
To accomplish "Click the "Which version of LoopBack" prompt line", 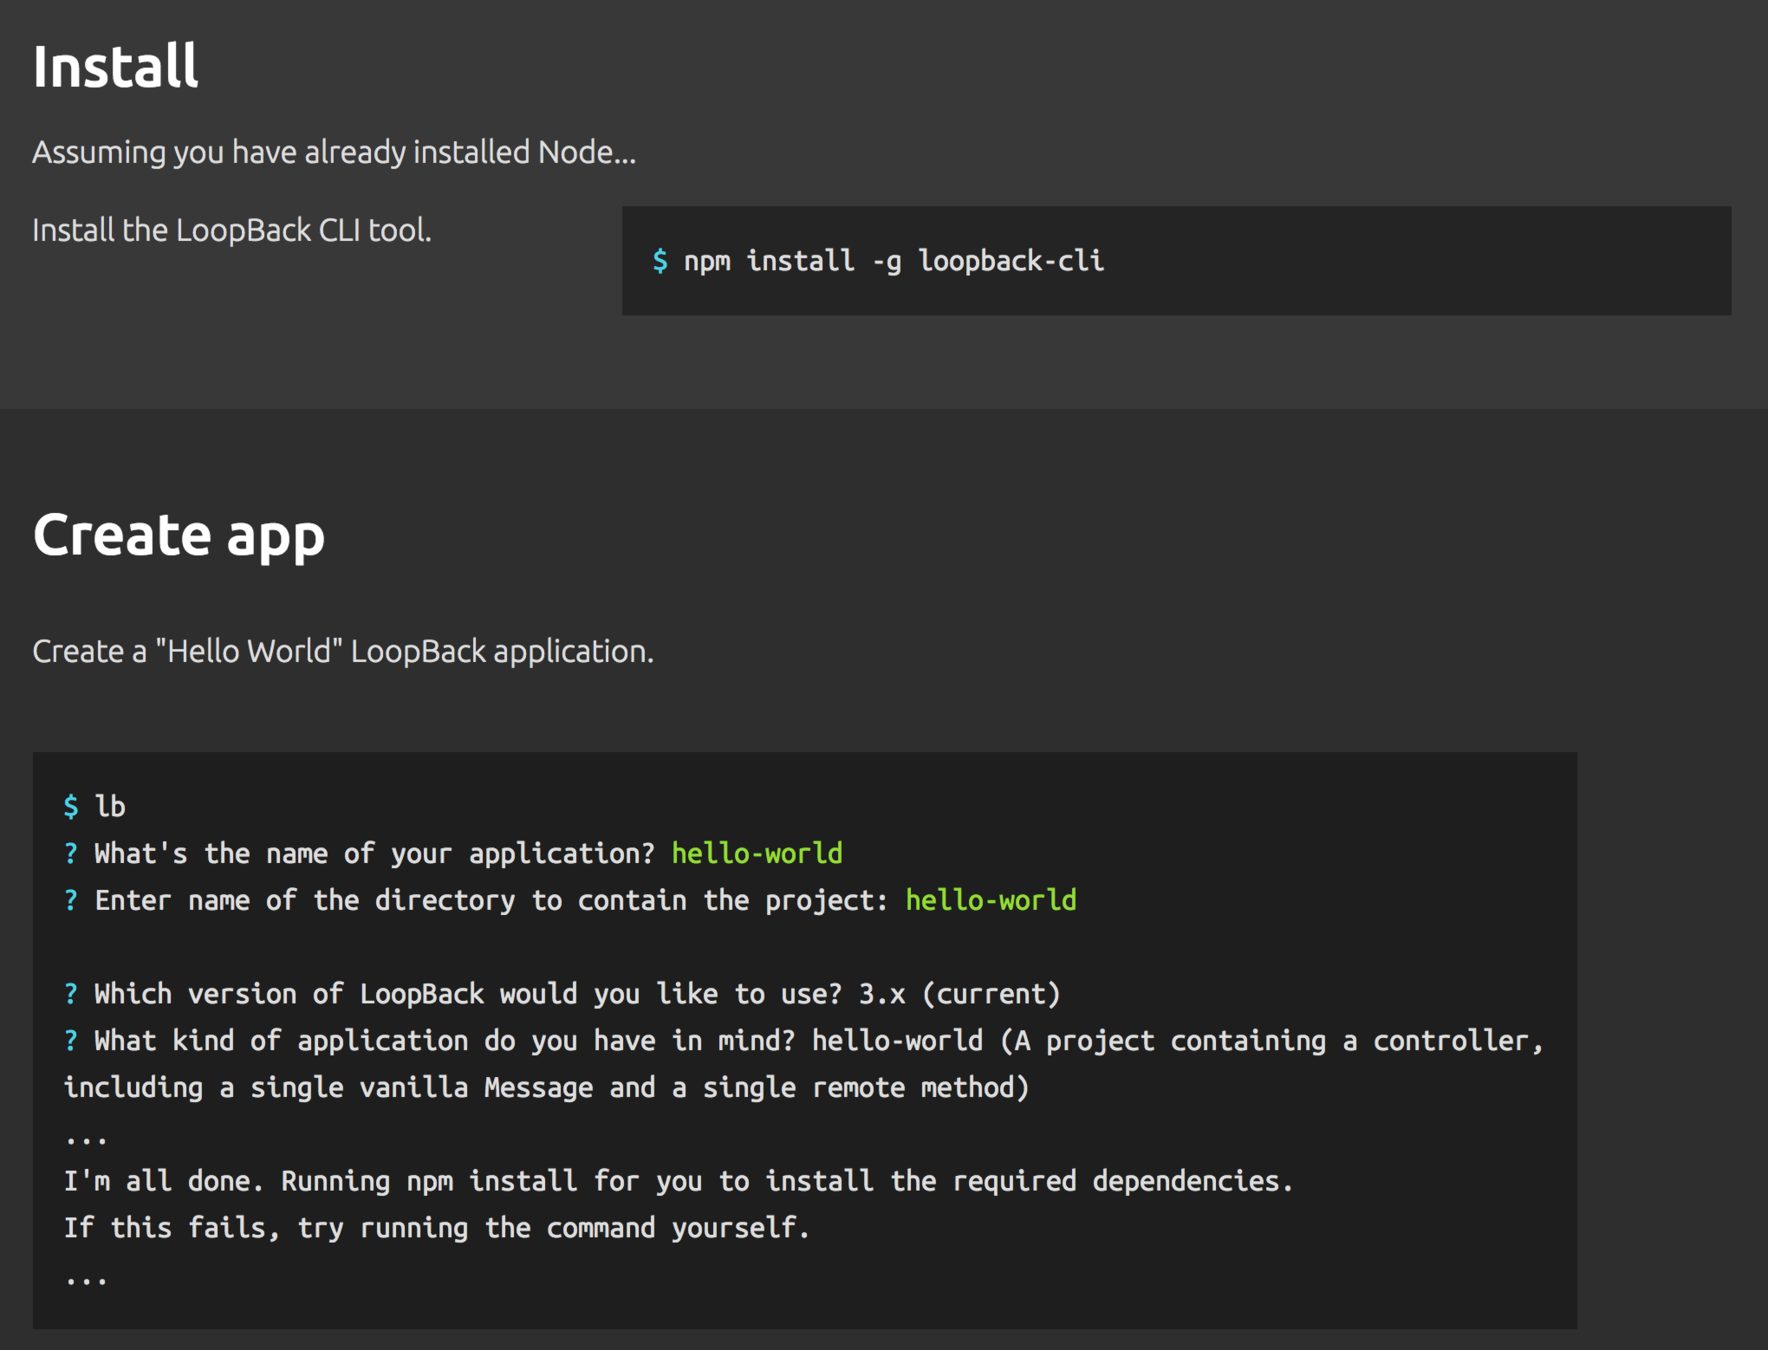I will click(x=562, y=994).
